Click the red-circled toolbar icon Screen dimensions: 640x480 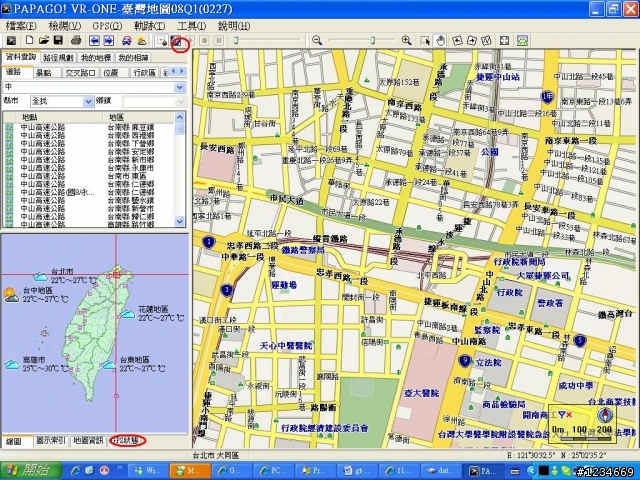point(177,40)
